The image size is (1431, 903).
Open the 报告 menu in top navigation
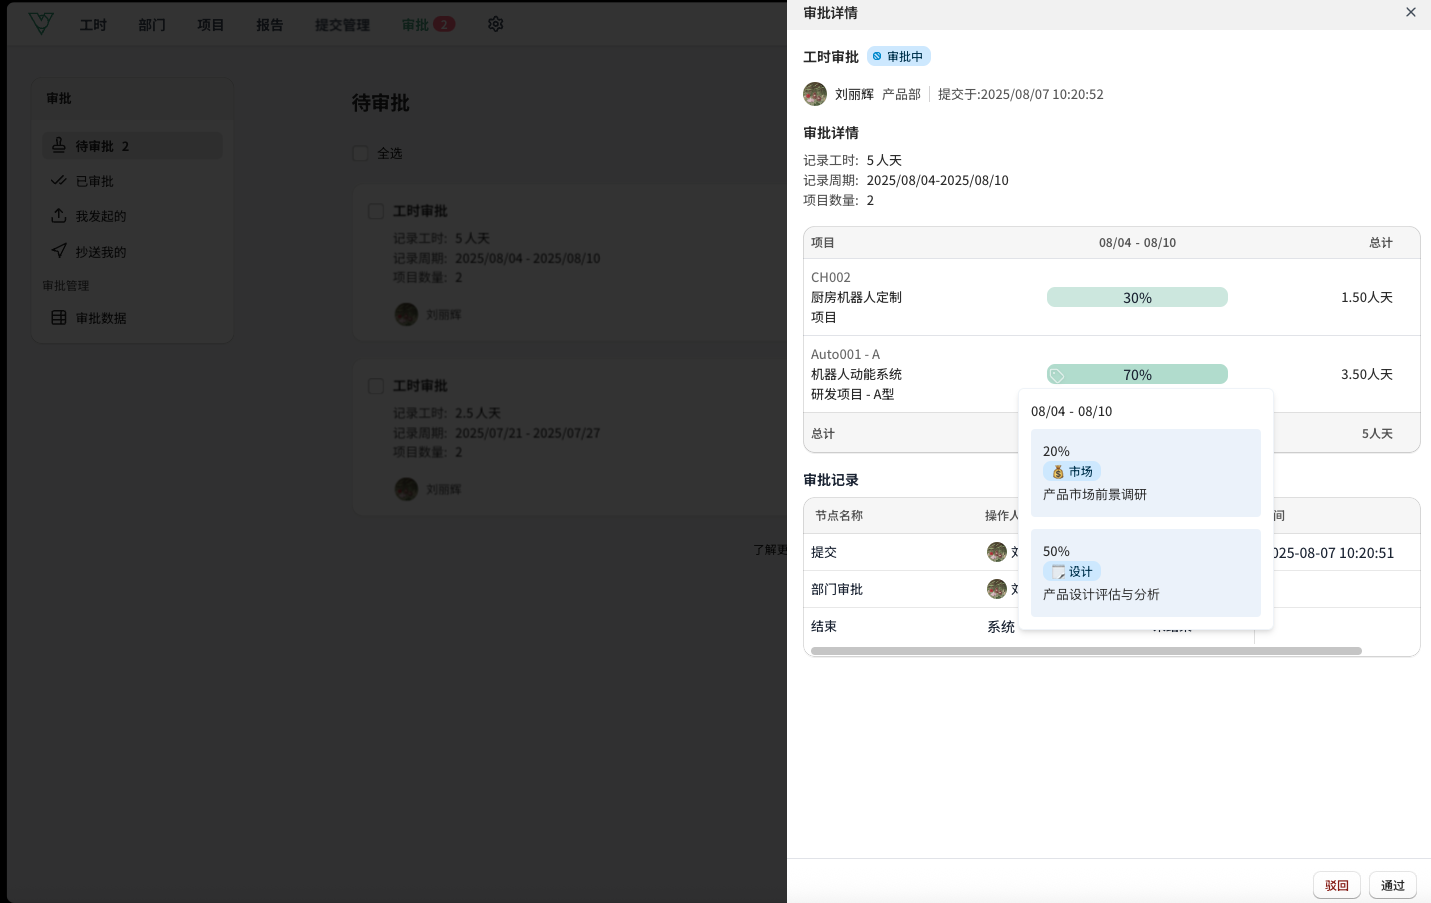(270, 25)
